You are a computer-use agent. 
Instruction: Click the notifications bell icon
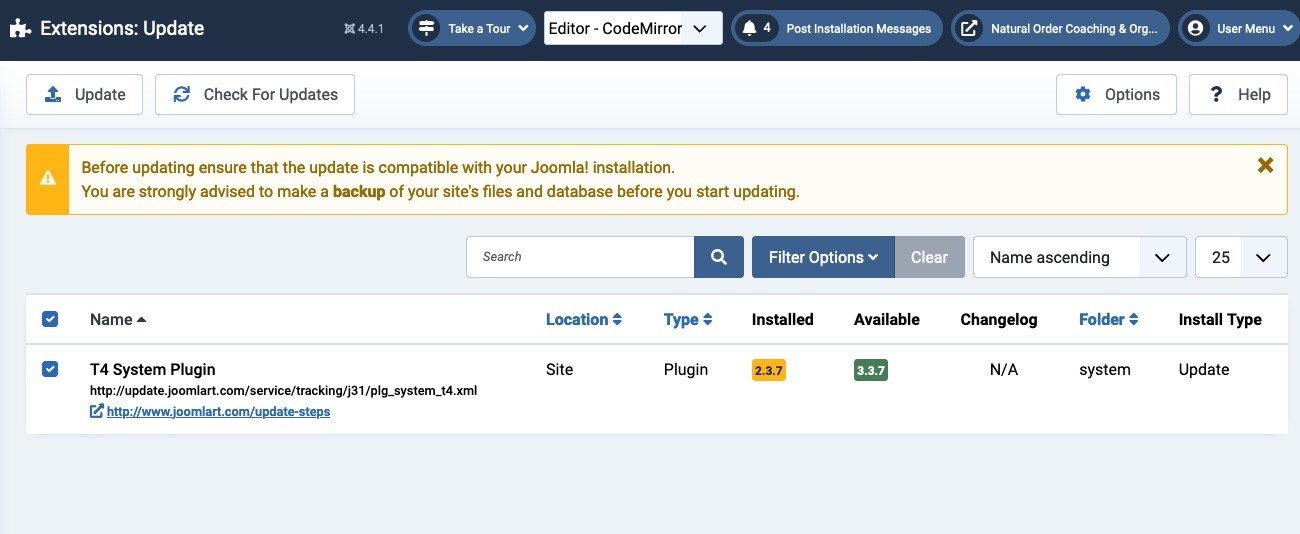click(750, 29)
